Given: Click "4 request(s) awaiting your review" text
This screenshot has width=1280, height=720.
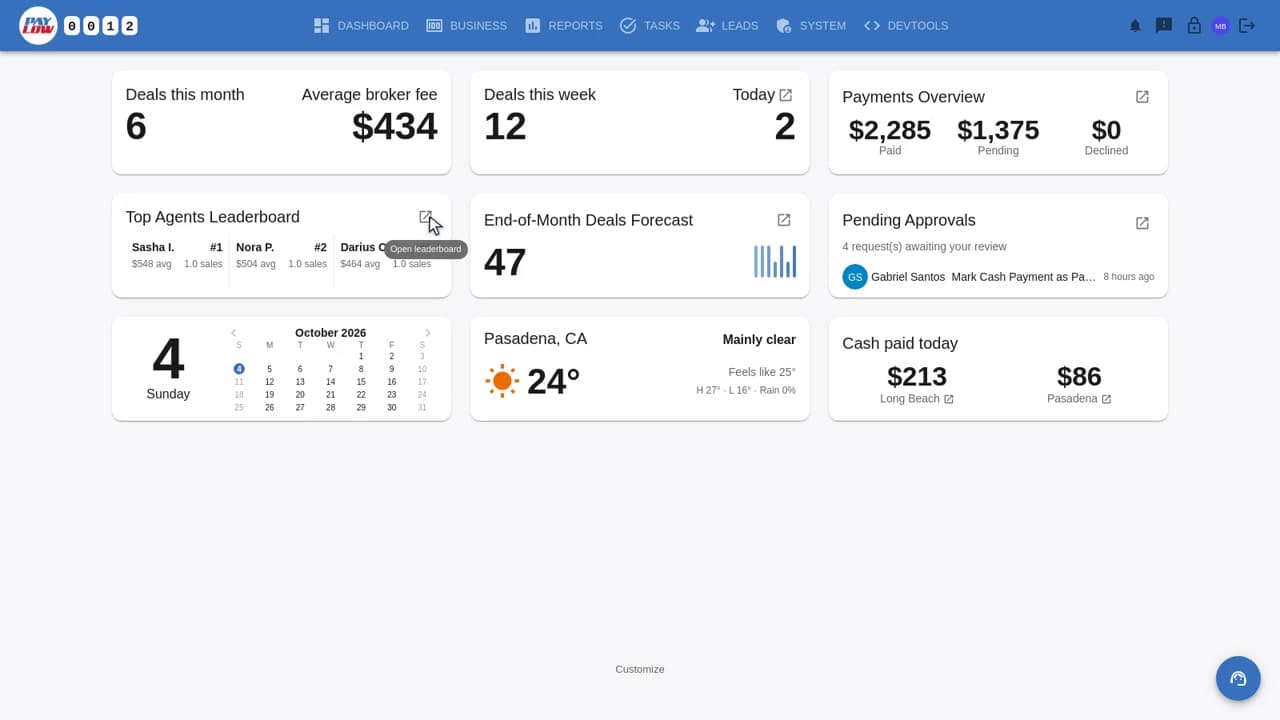Looking at the screenshot, I should tap(925, 247).
